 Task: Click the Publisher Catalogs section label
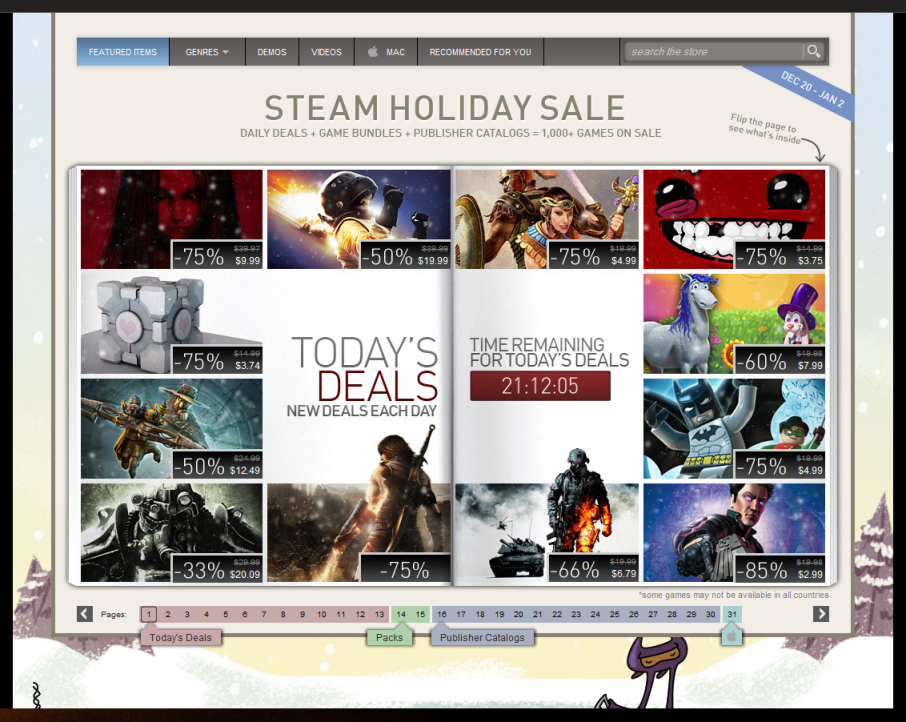(x=482, y=638)
